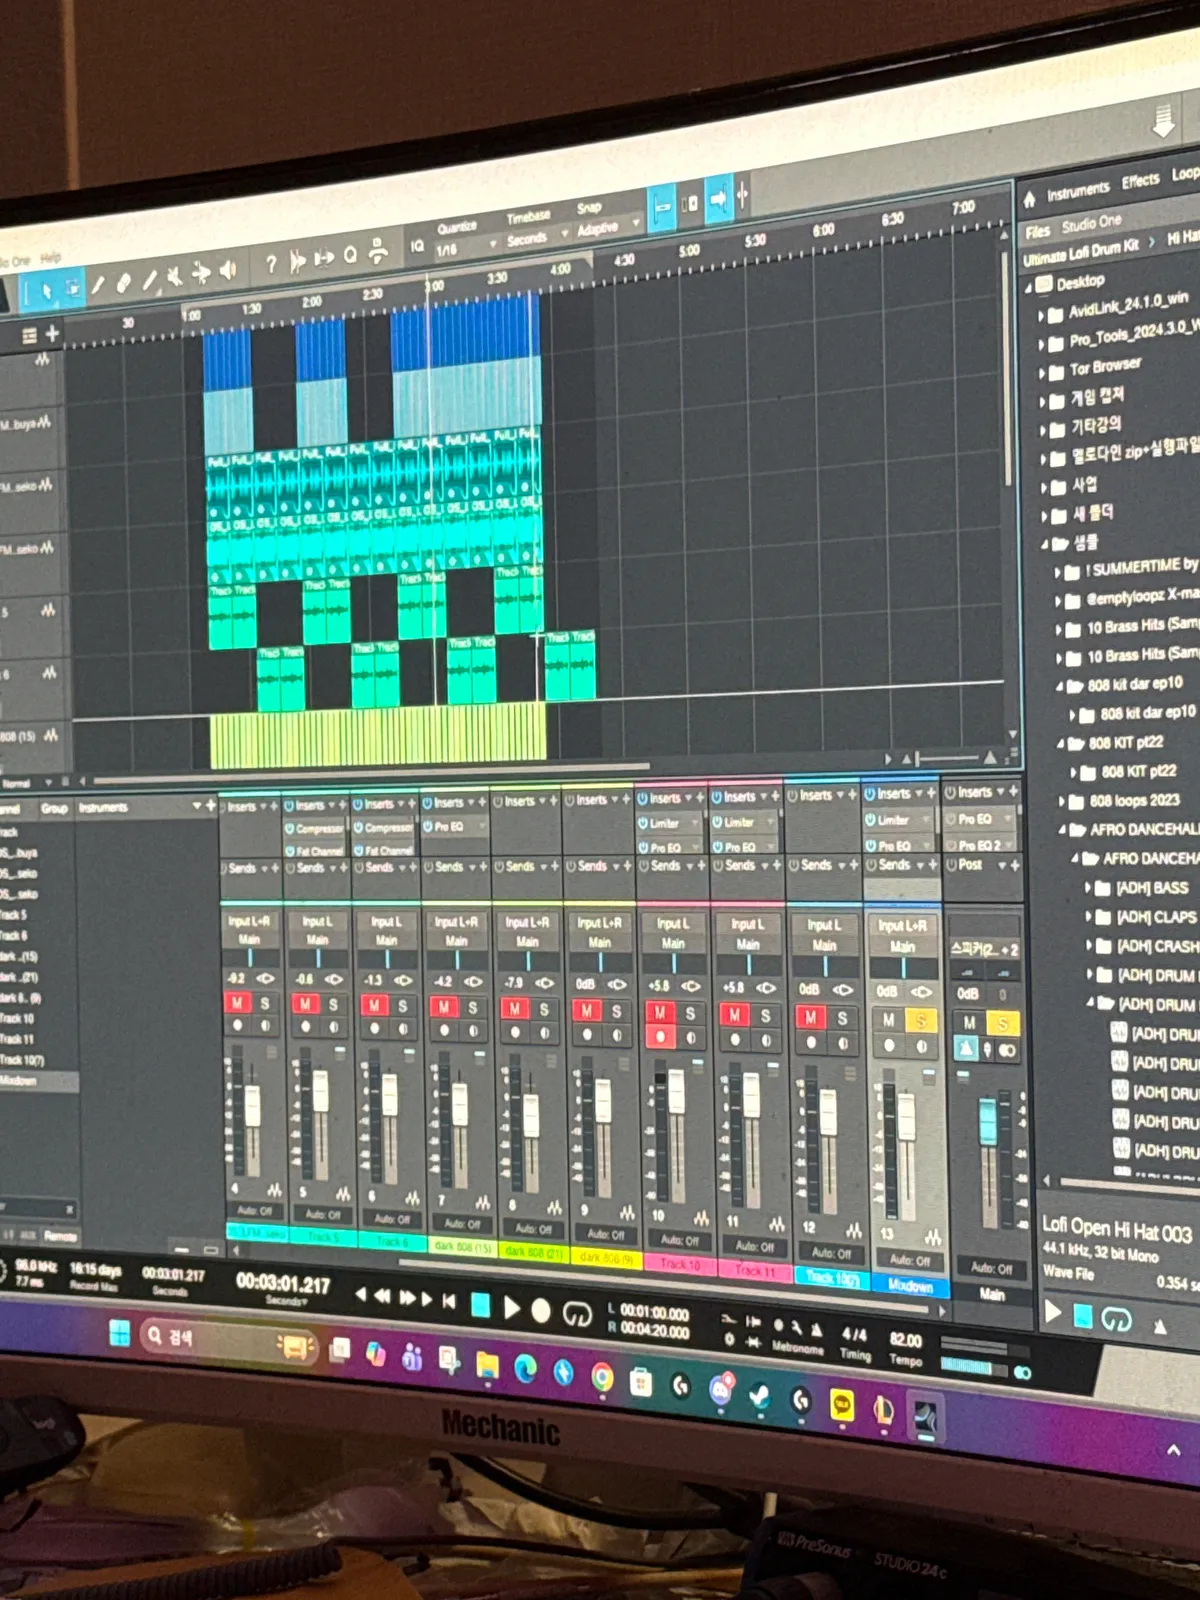Open the Help menu
The width and height of the screenshot is (1200, 1600).
pyautogui.click(x=50, y=257)
